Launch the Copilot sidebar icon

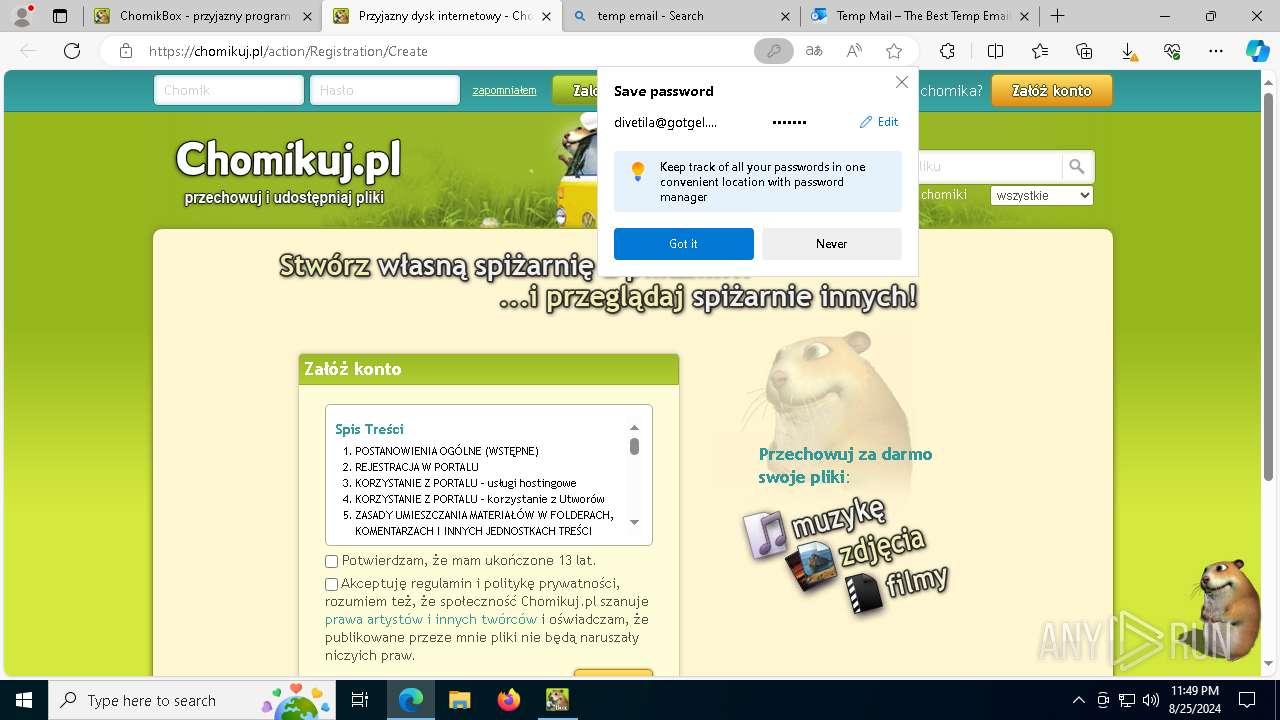pyautogui.click(x=1257, y=51)
